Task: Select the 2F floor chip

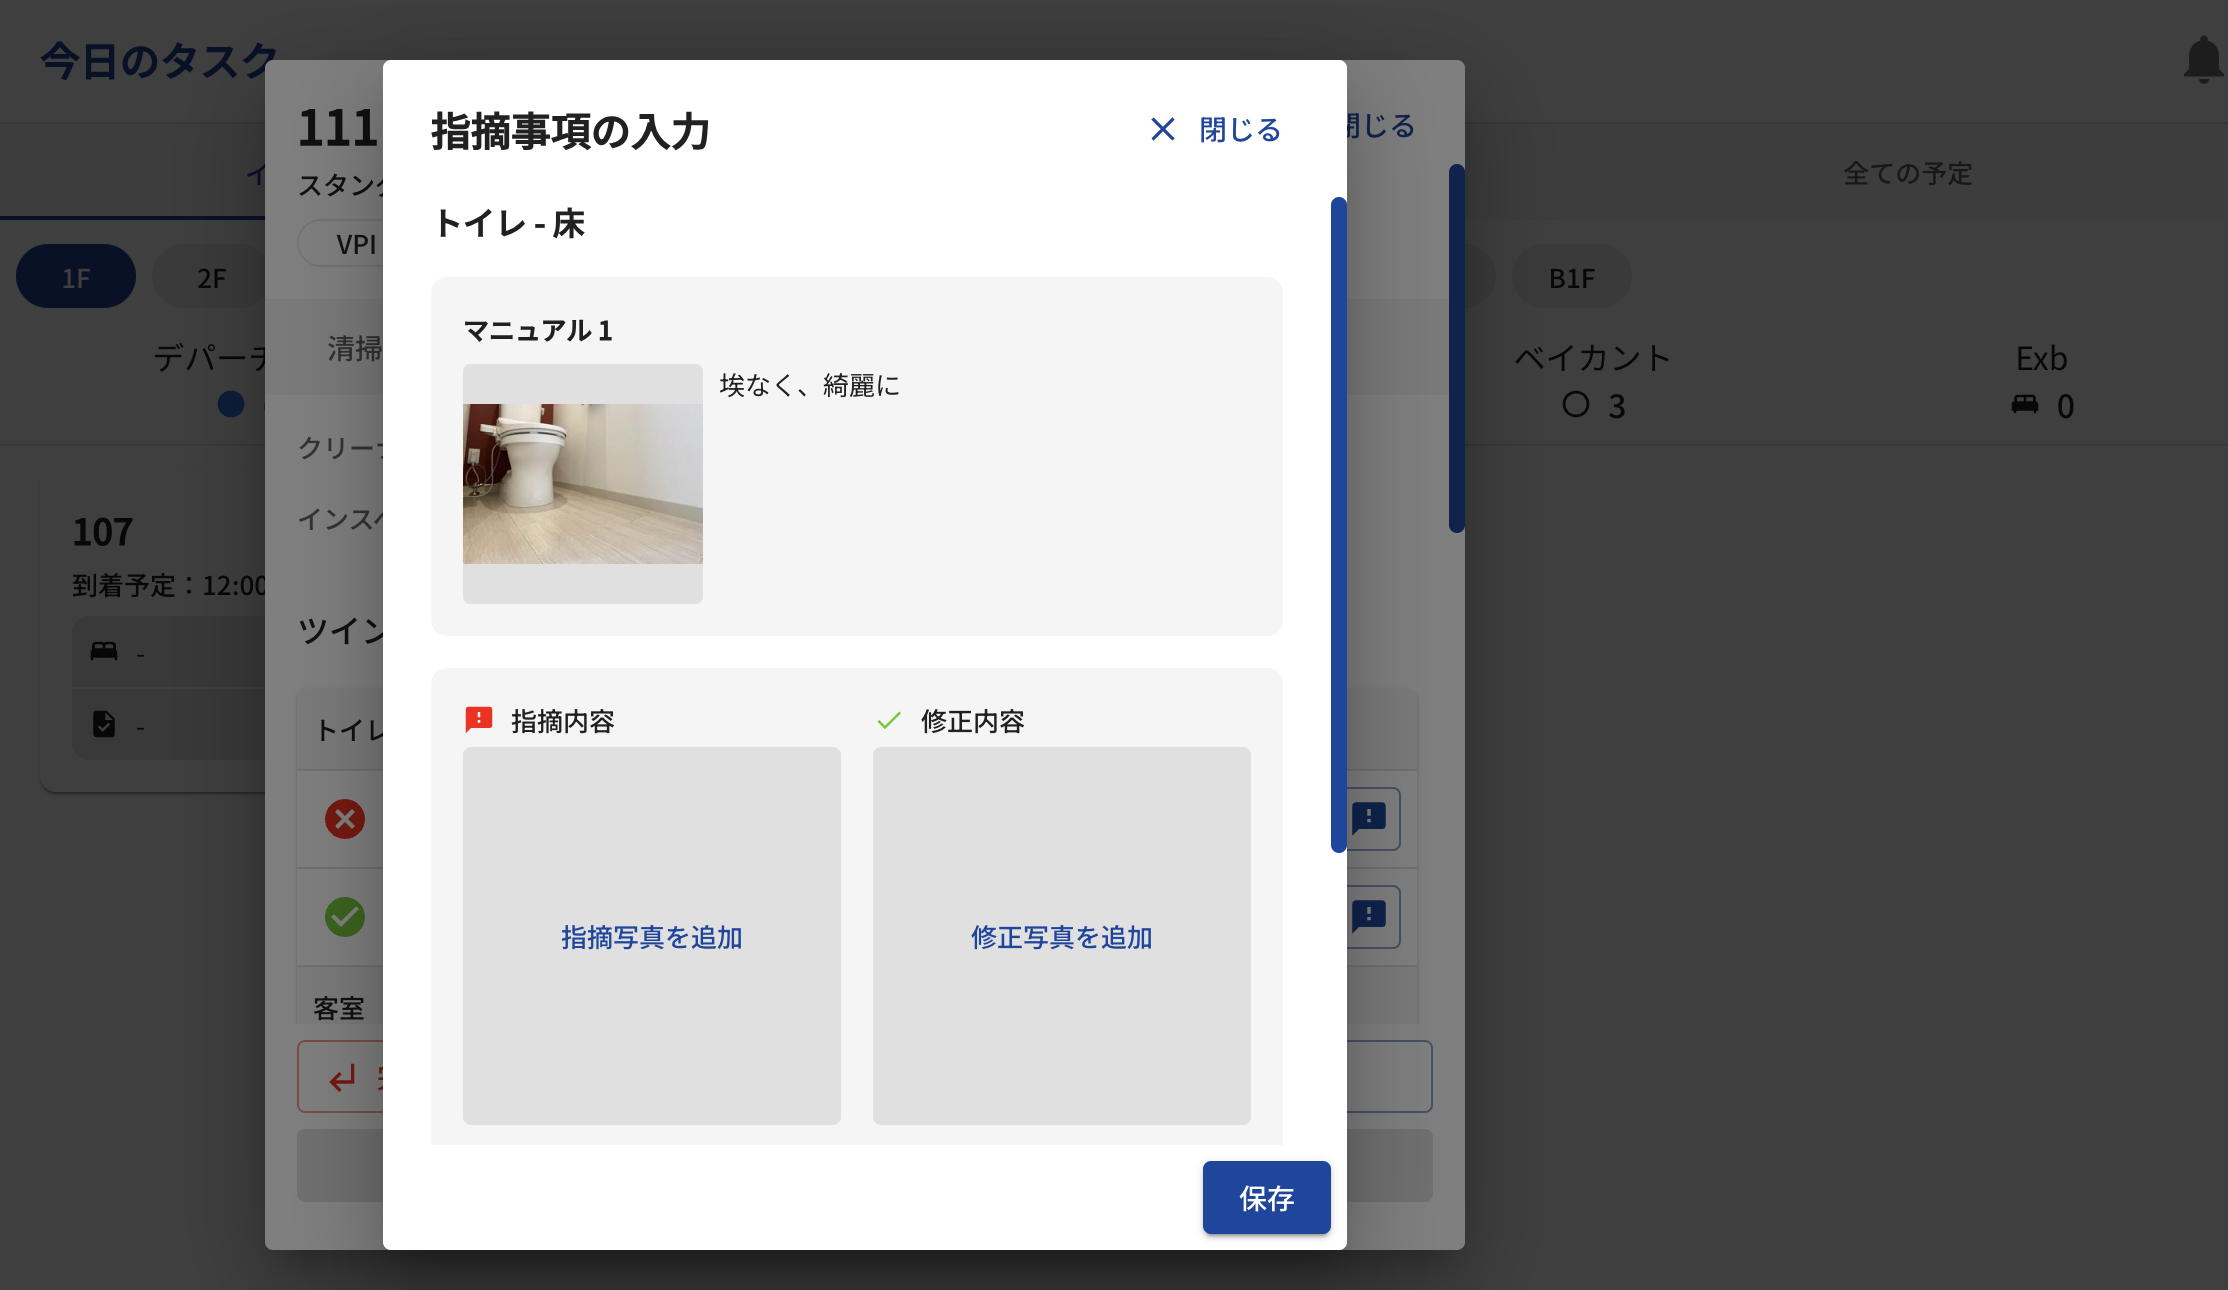Action: 211,277
